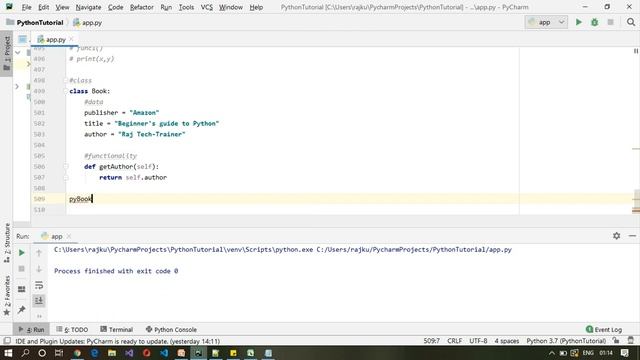Collapse the class Book code fold
The width and height of the screenshot is (640, 360).
pos(66,91)
